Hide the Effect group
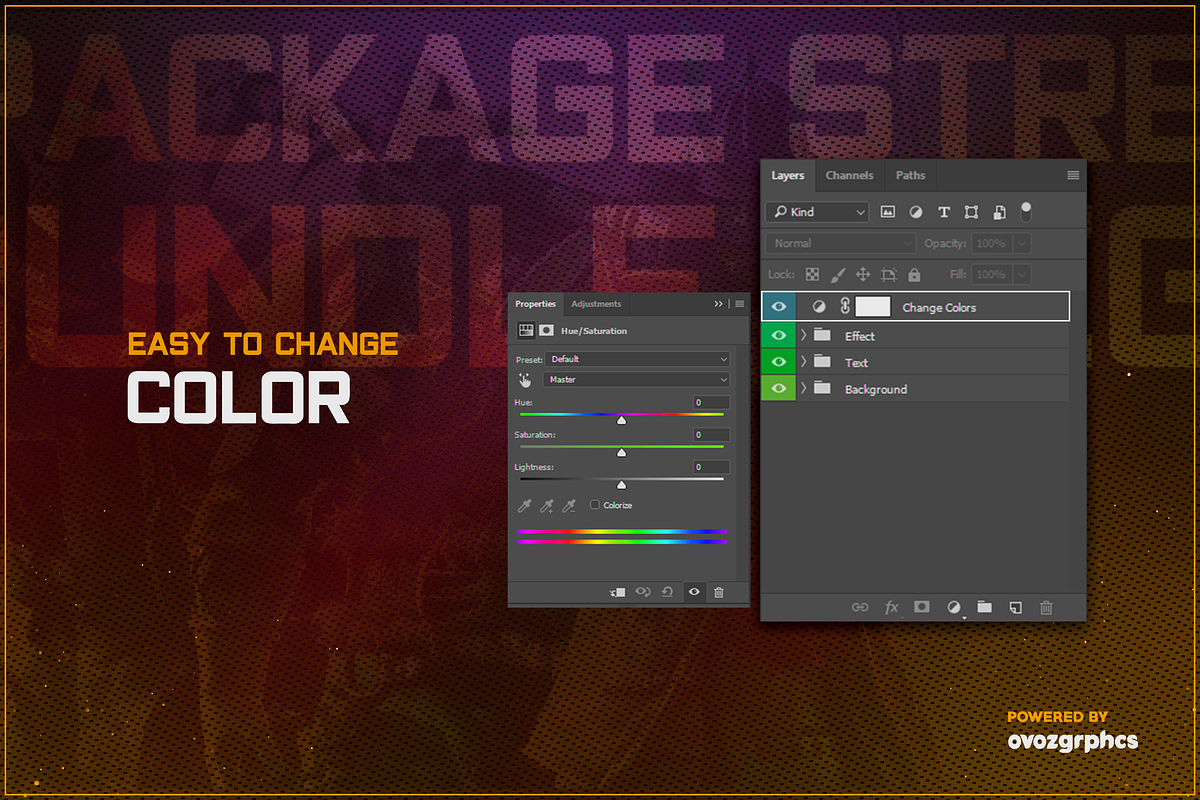 (x=779, y=335)
